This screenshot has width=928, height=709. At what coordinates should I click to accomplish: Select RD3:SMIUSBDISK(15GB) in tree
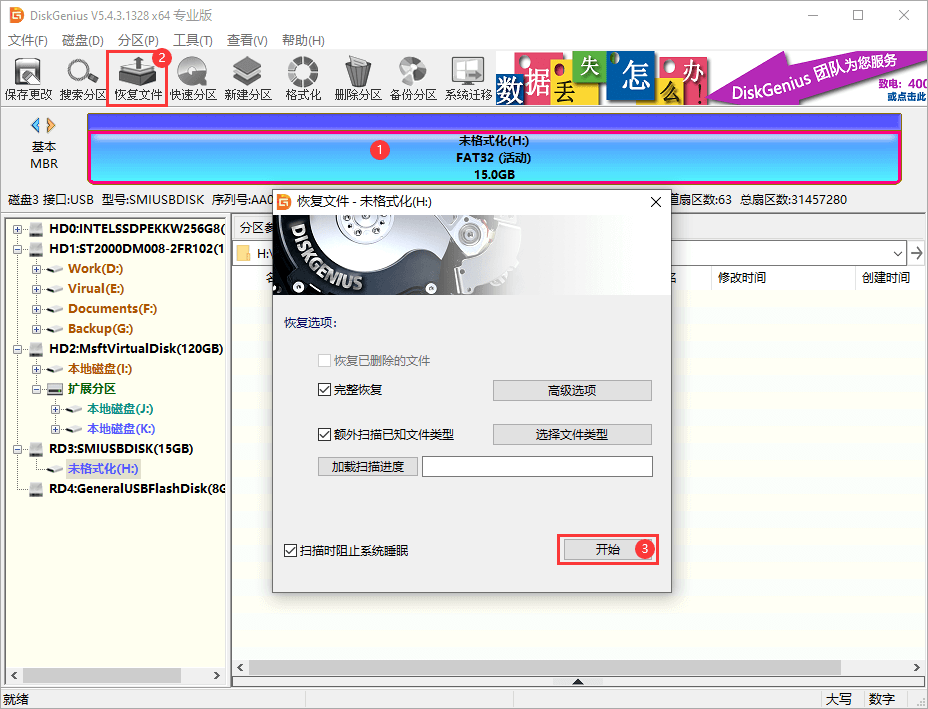coord(121,449)
